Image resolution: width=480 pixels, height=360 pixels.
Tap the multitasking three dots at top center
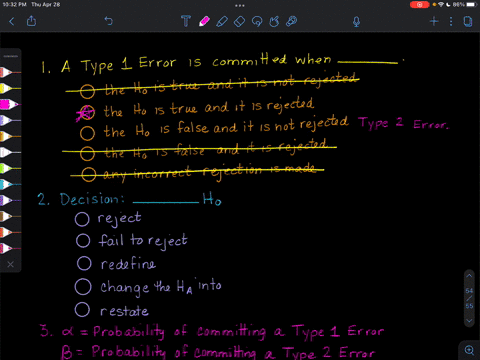click(x=240, y=5)
